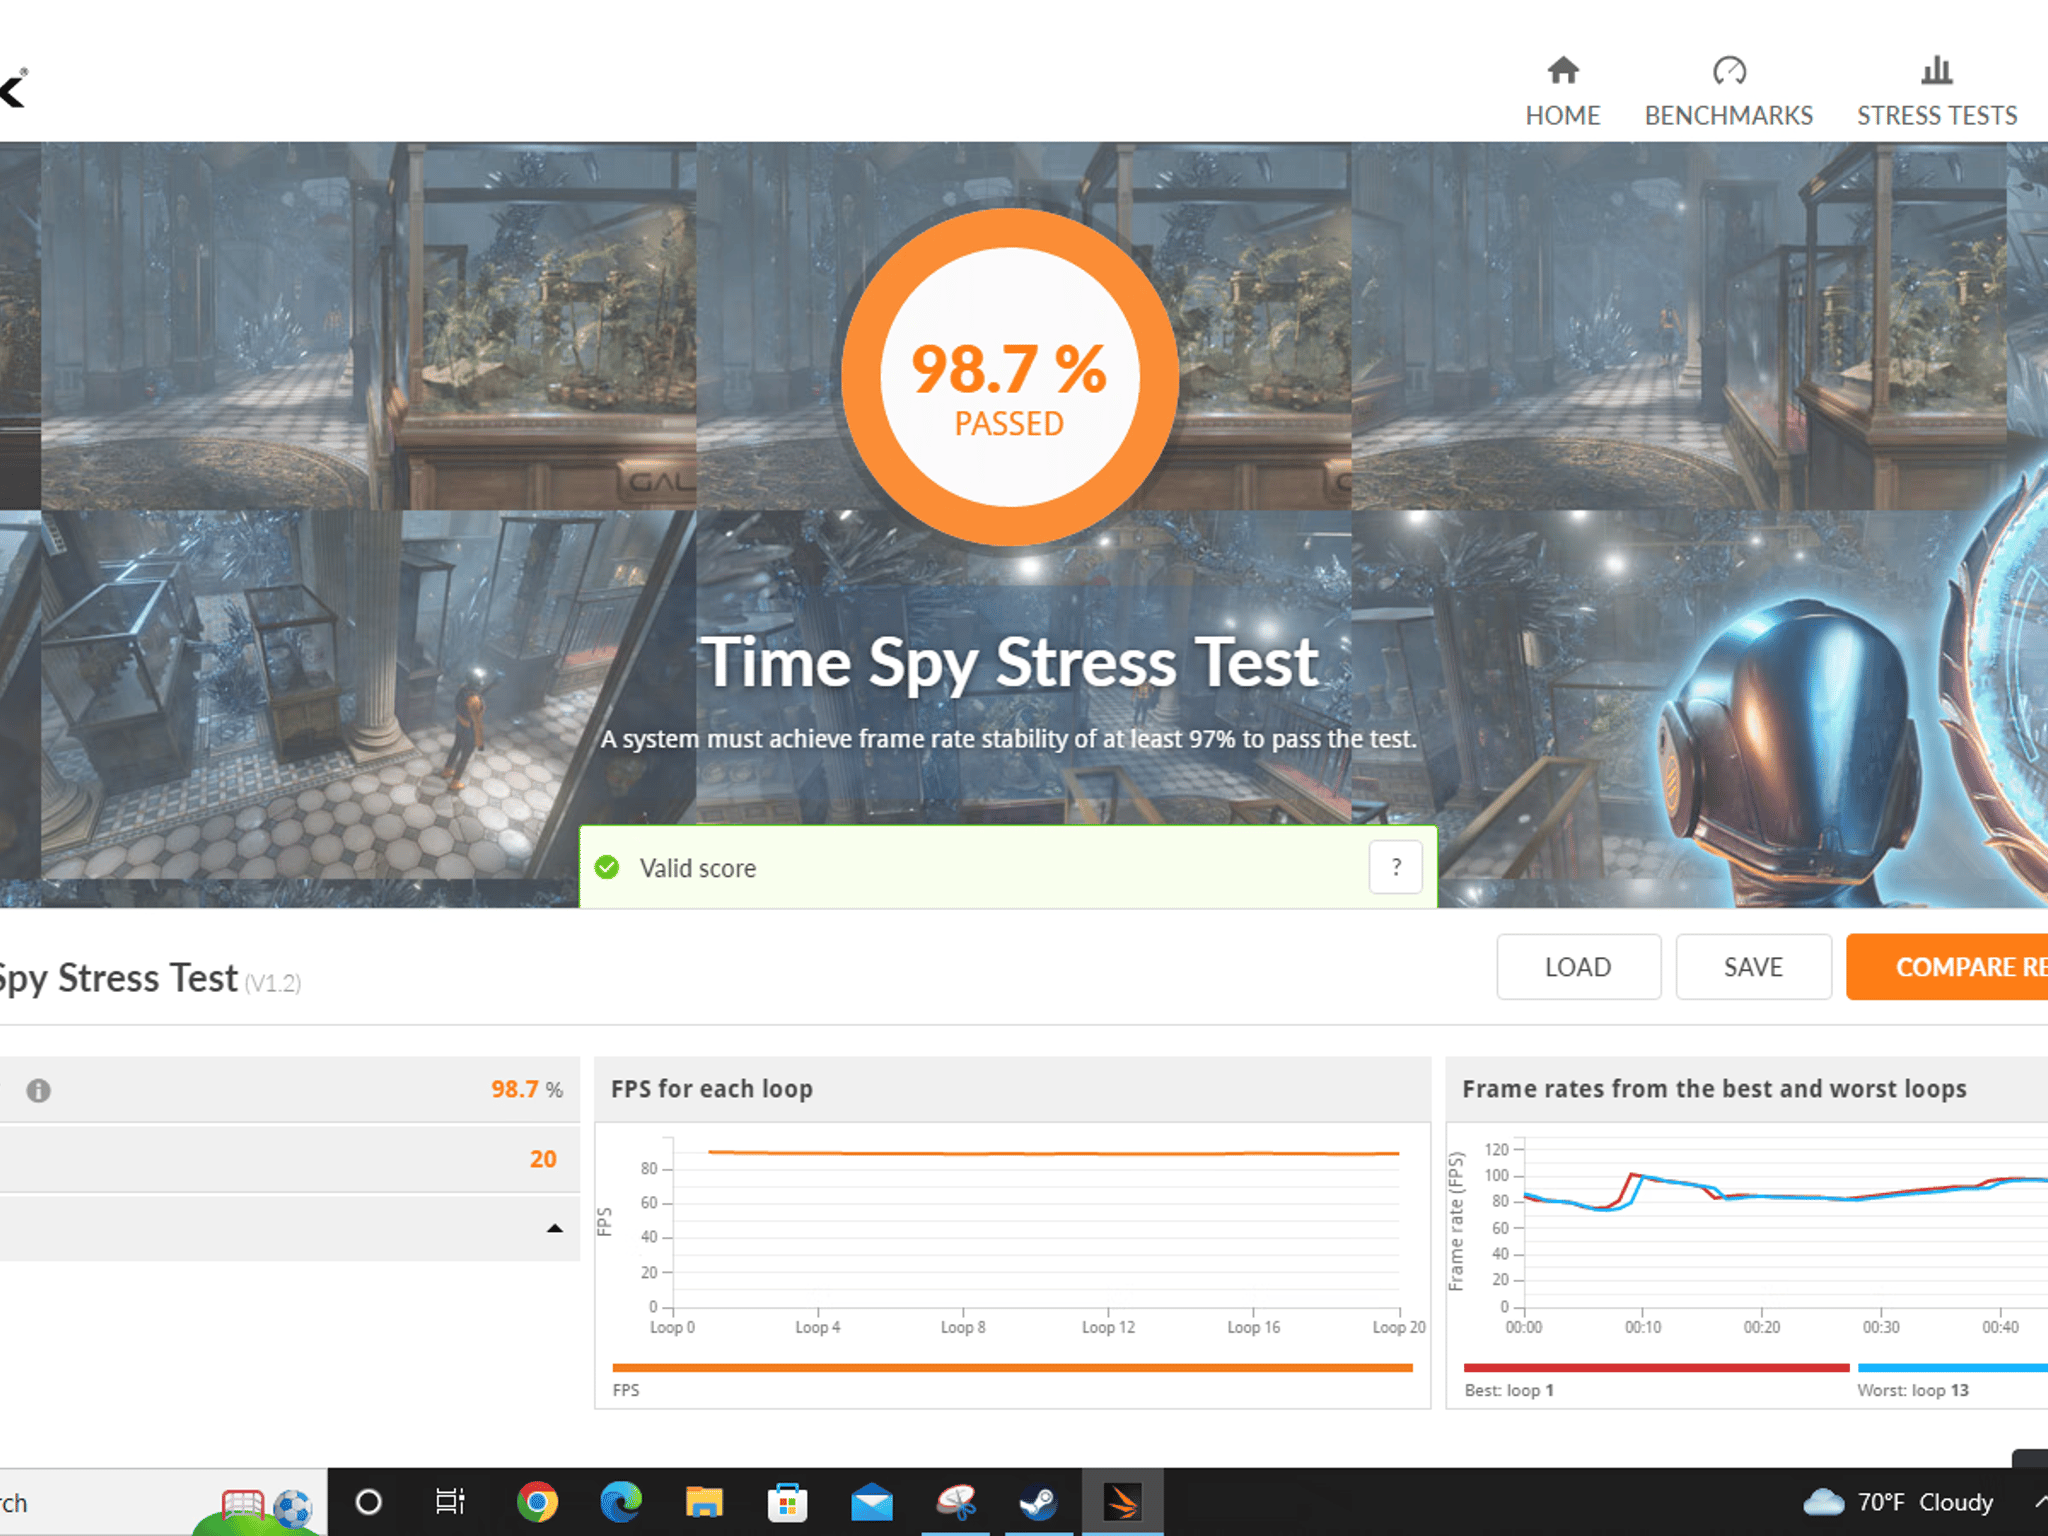Click the Worst: loop 13 label
The image size is (2048, 1536).
click(1913, 1390)
